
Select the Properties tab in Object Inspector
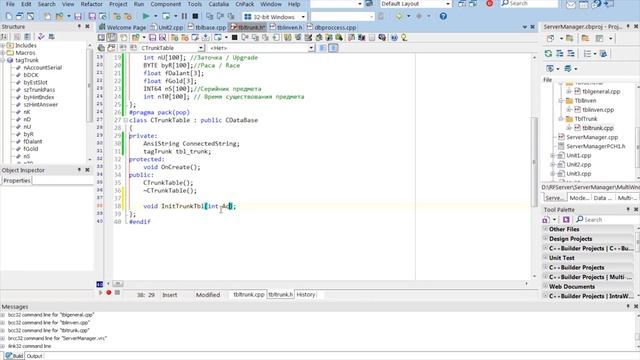(x=17, y=180)
